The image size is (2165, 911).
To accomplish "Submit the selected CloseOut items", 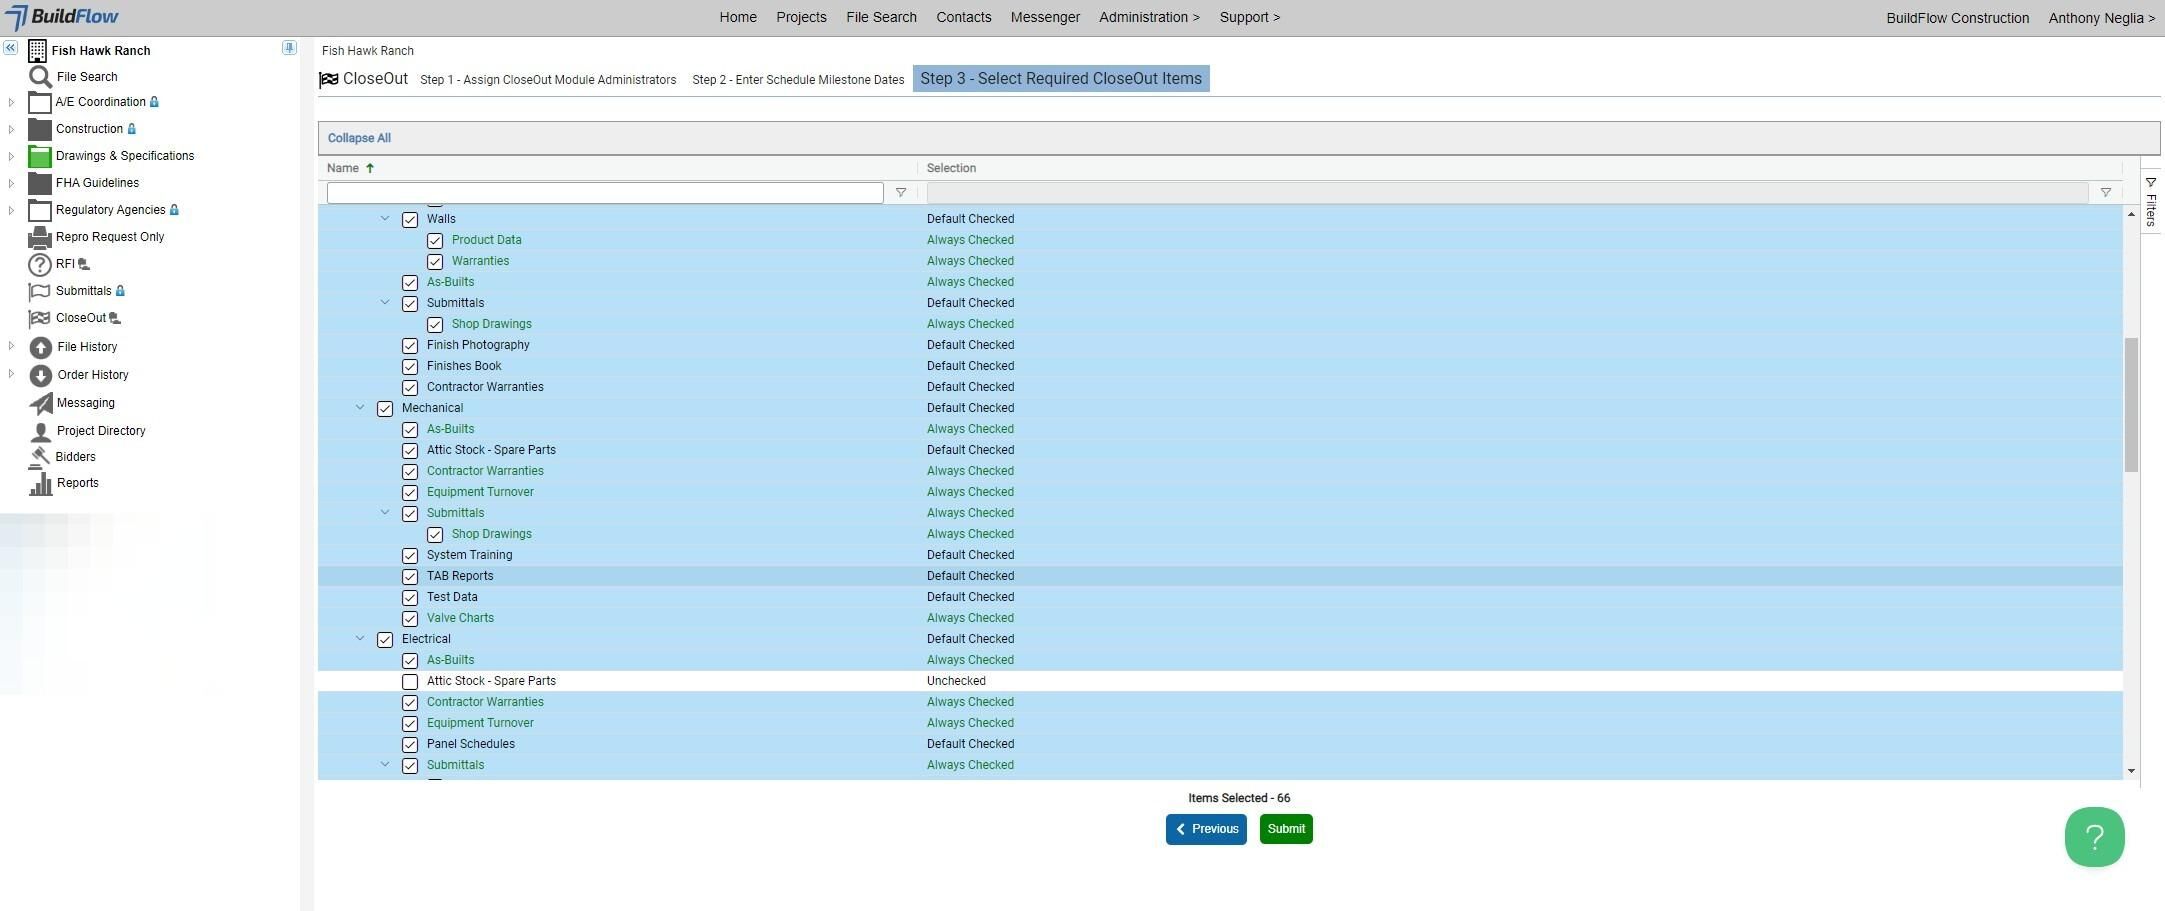I will pyautogui.click(x=1286, y=829).
